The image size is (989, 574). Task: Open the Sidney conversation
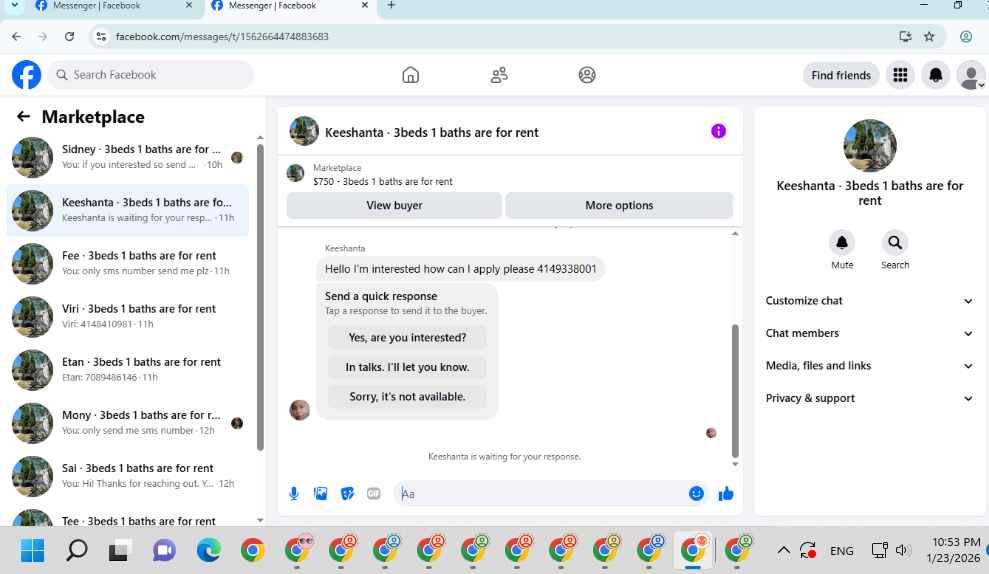click(127, 157)
